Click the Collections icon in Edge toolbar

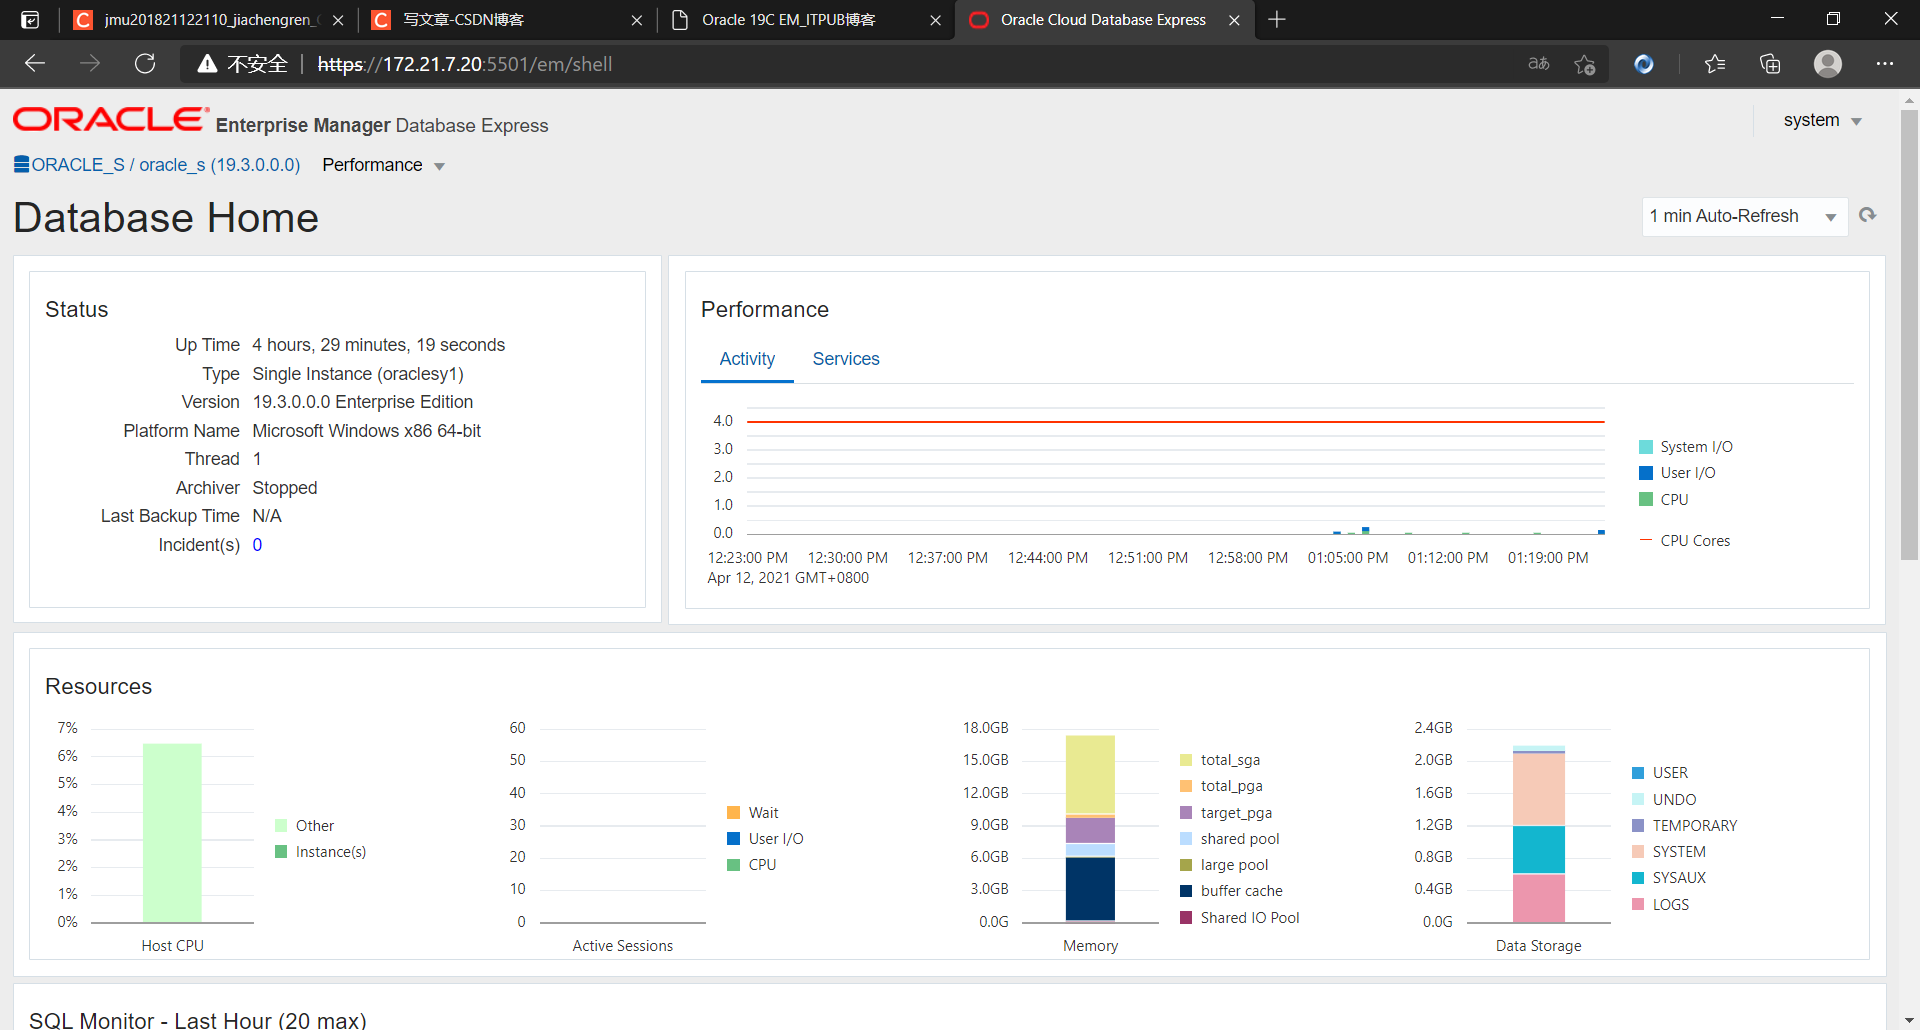click(1770, 63)
